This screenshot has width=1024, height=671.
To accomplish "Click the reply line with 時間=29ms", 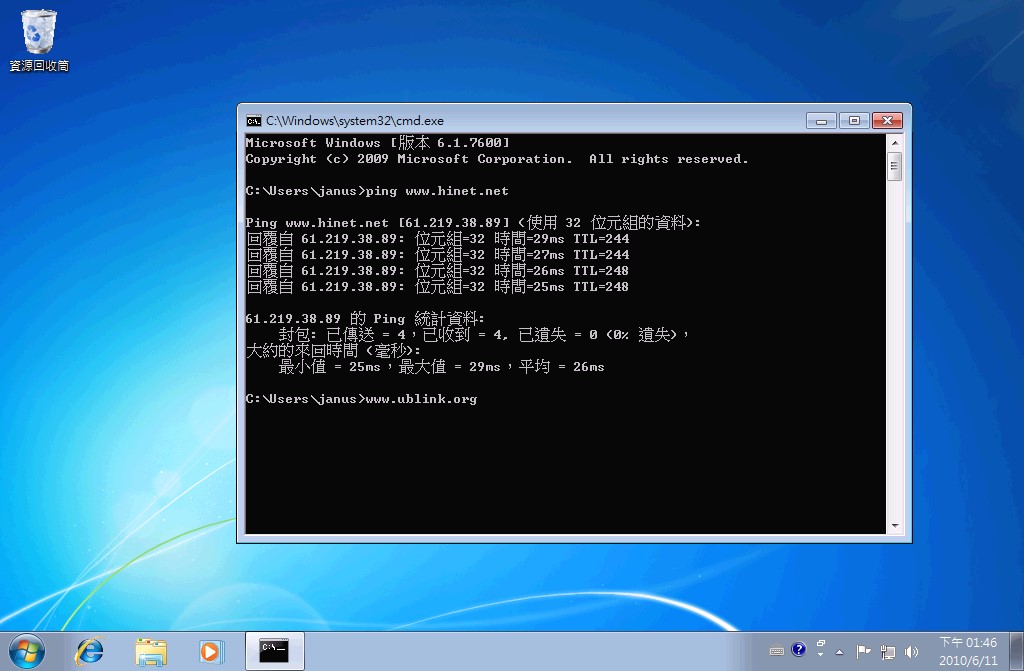I will [x=438, y=238].
